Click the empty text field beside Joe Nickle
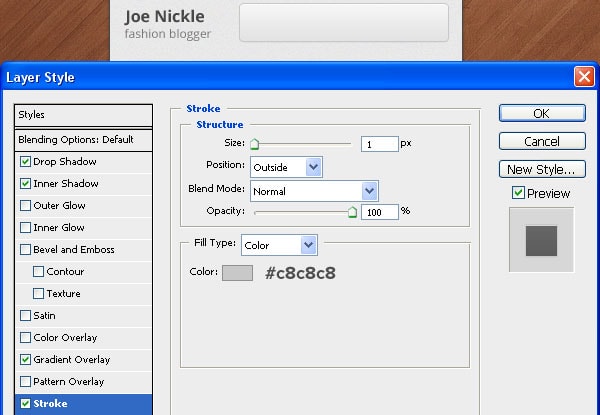The image size is (600, 415). [344, 23]
